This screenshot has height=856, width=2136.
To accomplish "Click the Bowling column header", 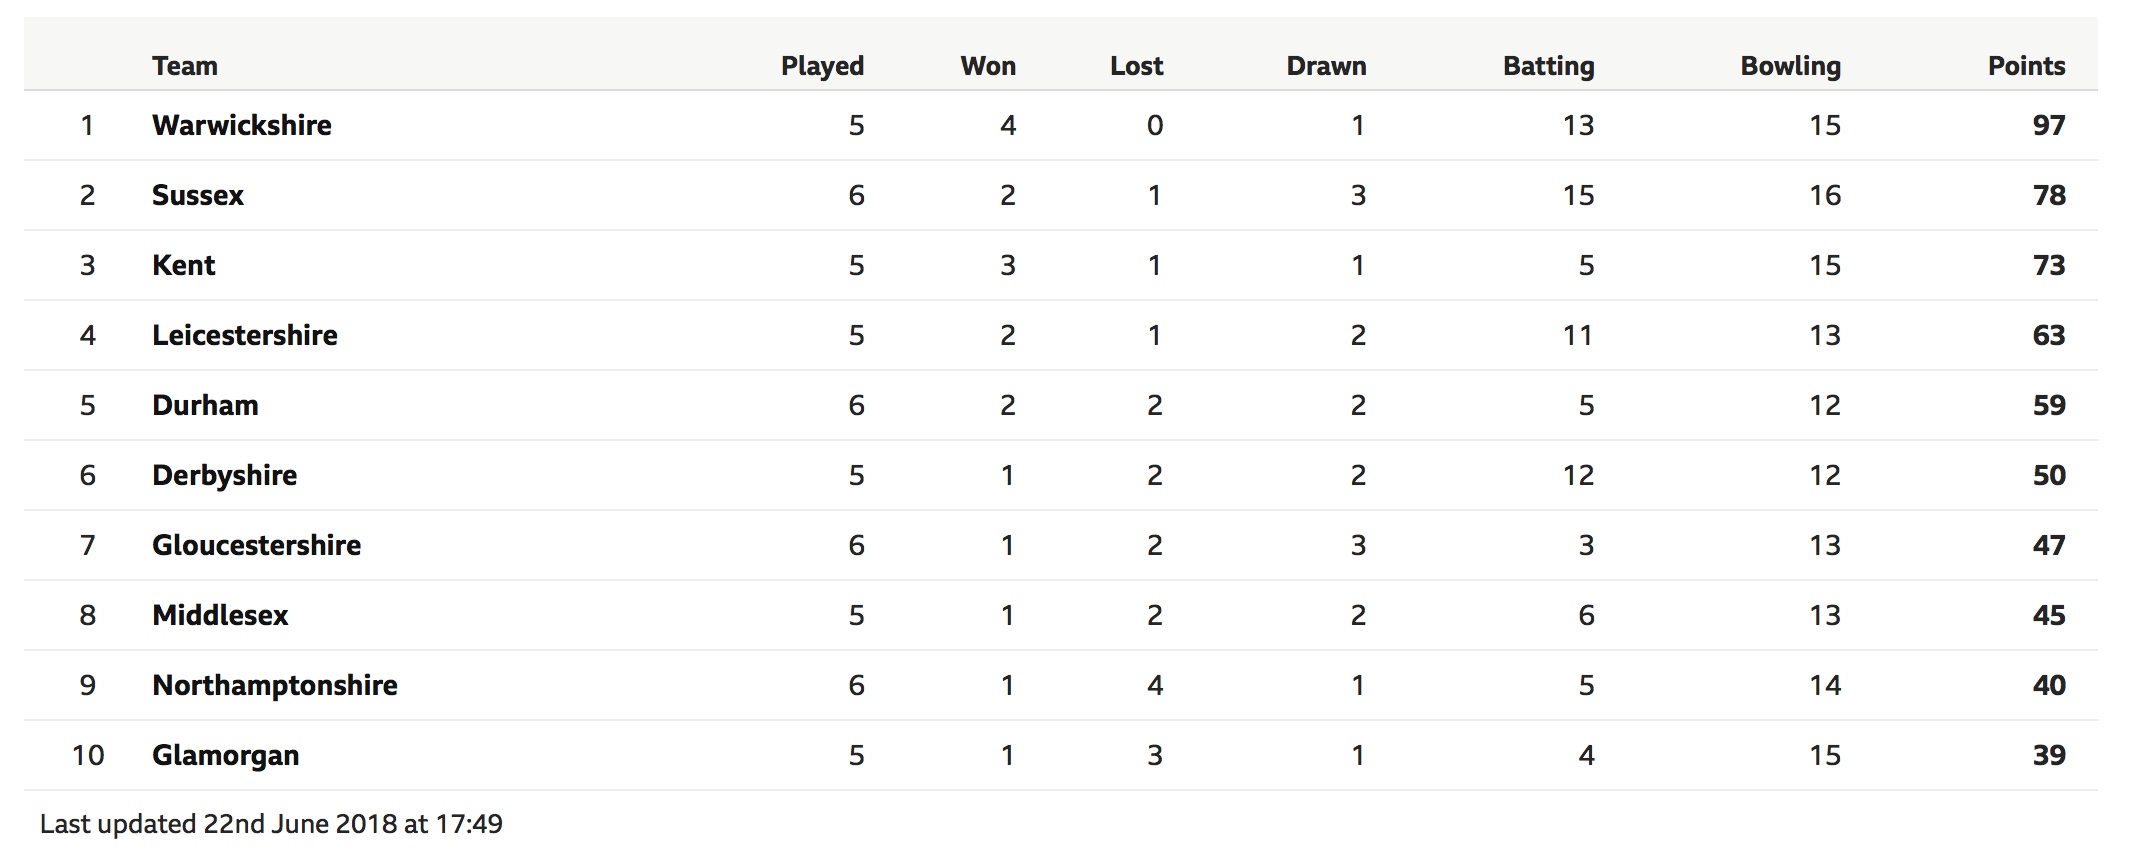I will 1791,66.
